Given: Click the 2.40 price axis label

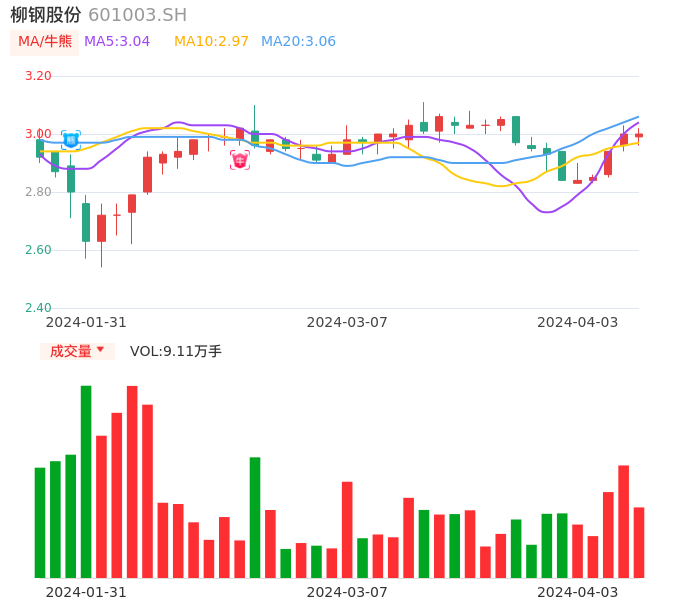Looking at the screenshot, I should (x=38, y=308).
